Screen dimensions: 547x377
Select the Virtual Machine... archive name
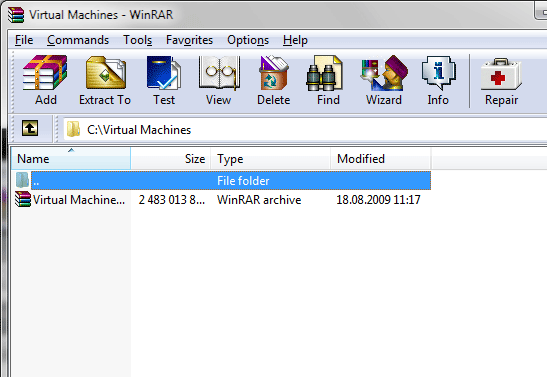[x=79, y=200]
